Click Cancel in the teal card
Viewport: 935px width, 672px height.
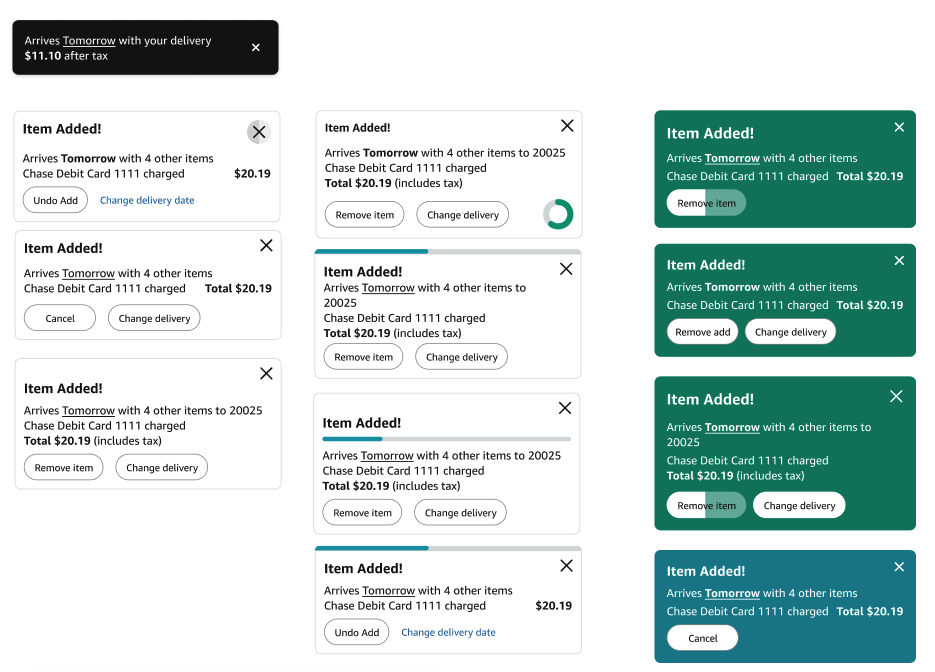coord(702,638)
